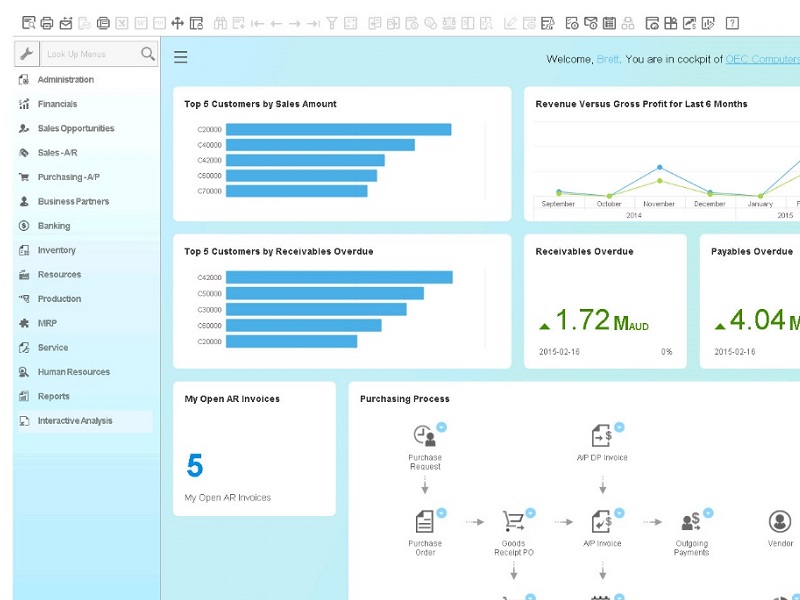Send by email using the envelope icon
800x600 pixels.
(66, 23)
